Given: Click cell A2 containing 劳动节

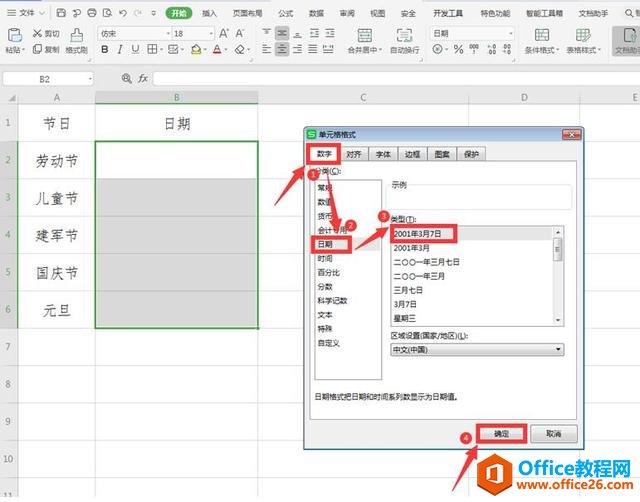Looking at the screenshot, I should pos(56,160).
